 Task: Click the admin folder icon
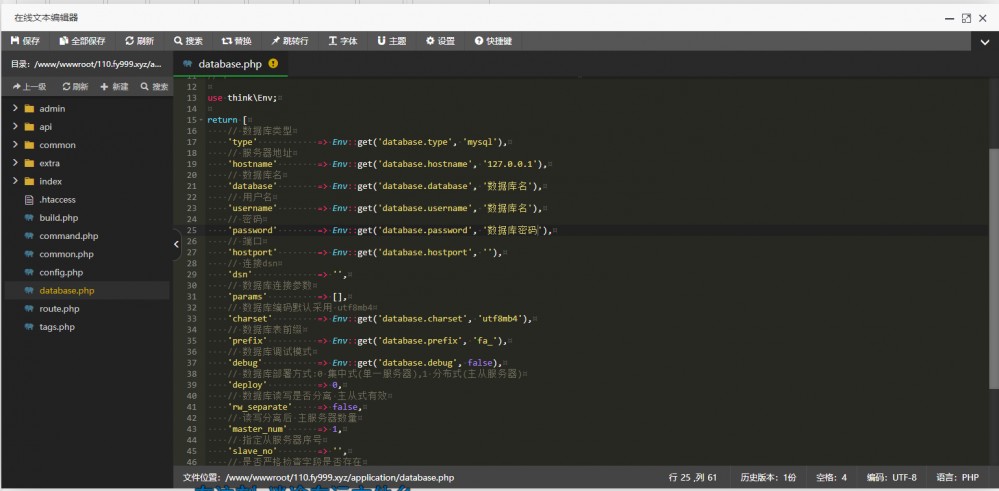coord(29,108)
